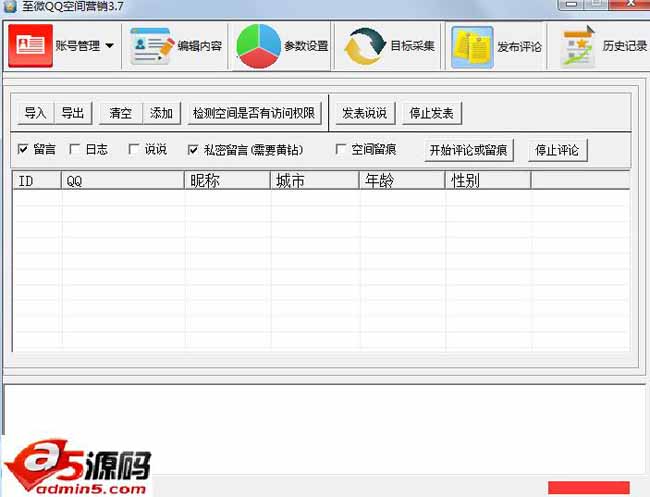The width and height of the screenshot is (650, 497).
Task: Click the 导入 button
Action: (36, 113)
